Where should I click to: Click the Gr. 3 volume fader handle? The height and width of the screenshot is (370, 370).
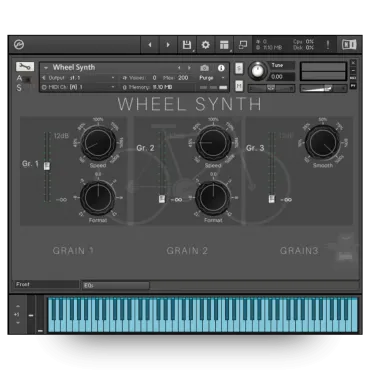272,199
